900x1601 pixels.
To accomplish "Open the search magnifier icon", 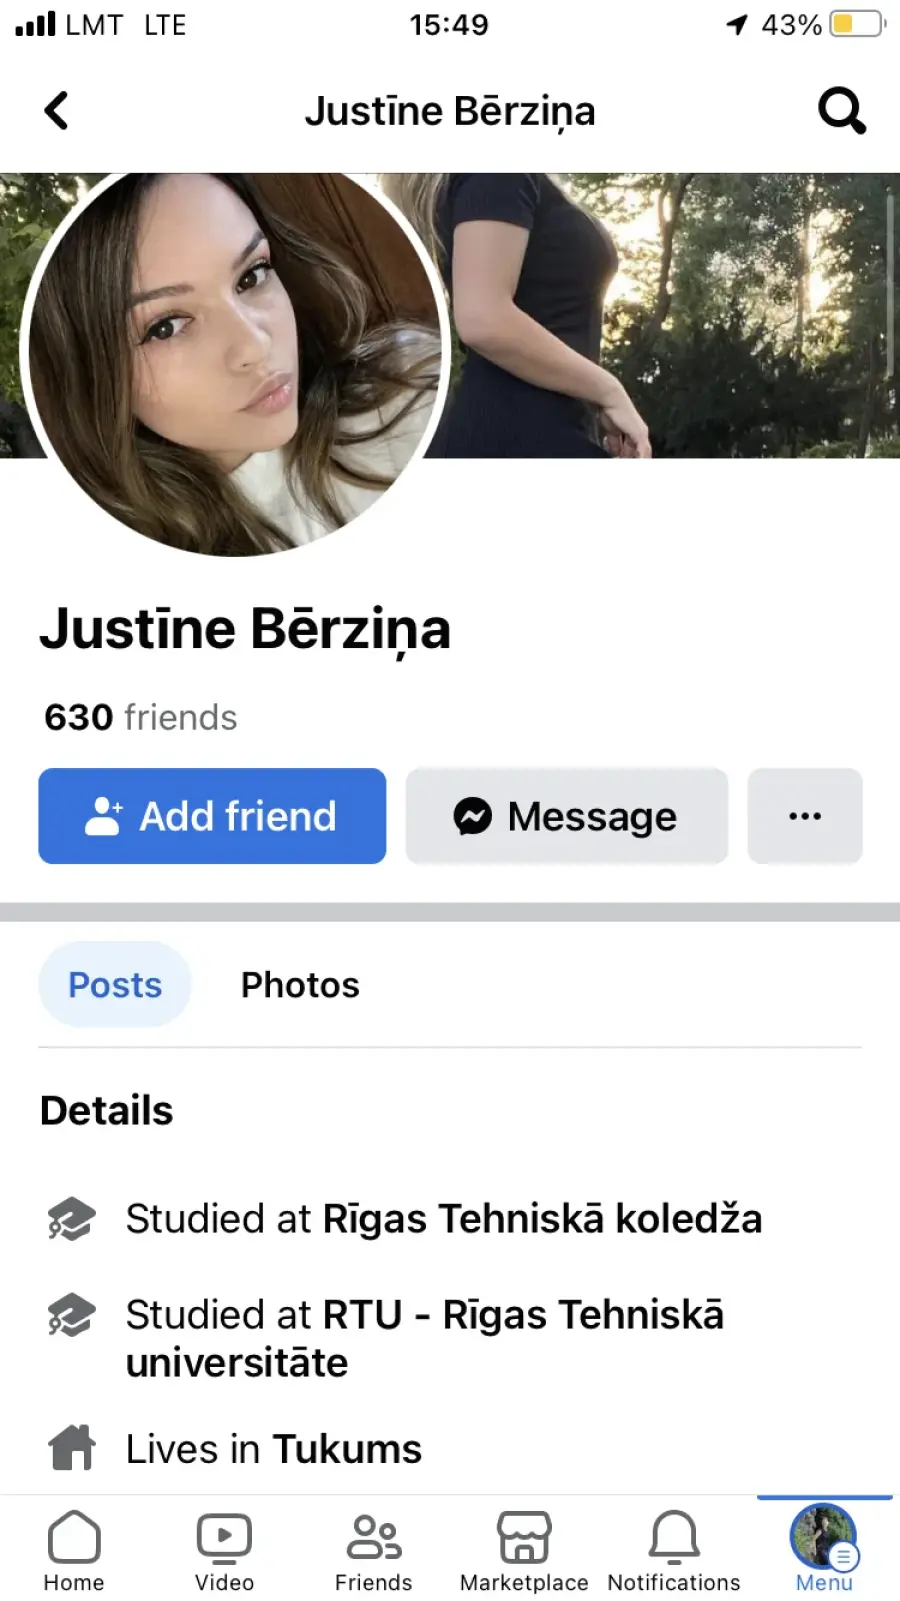I will (x=842, y=110).
